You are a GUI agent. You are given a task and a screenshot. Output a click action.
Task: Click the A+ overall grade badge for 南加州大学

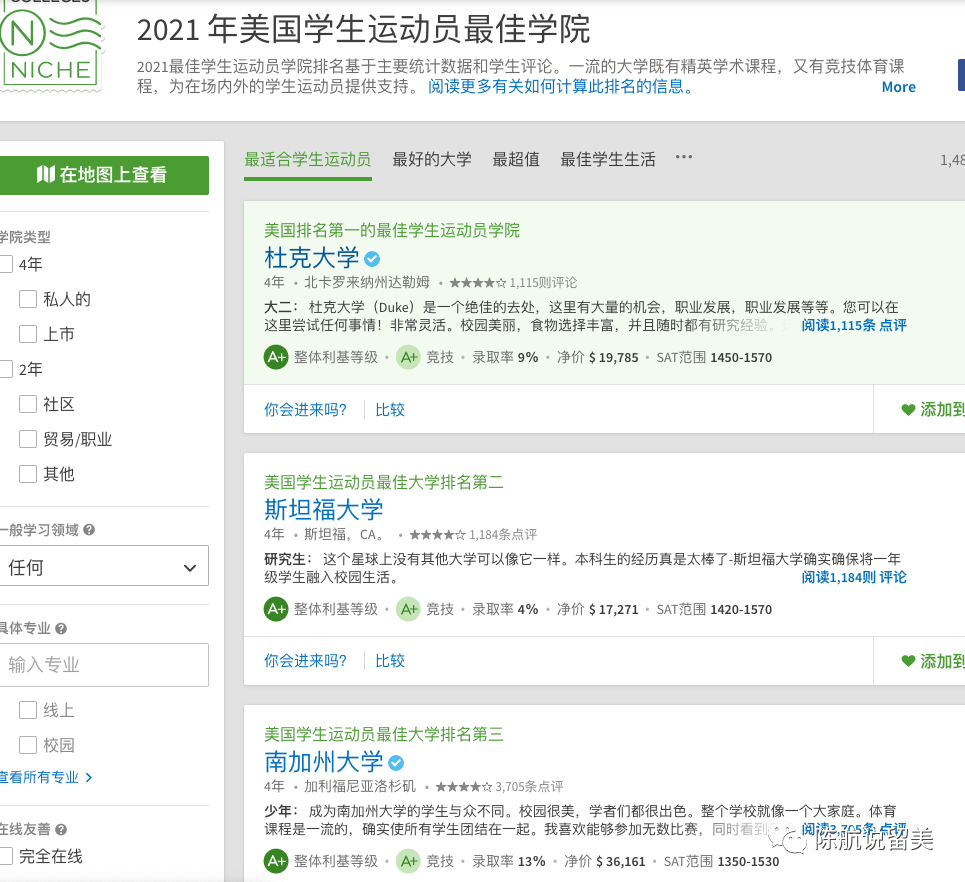pos(276,861)
